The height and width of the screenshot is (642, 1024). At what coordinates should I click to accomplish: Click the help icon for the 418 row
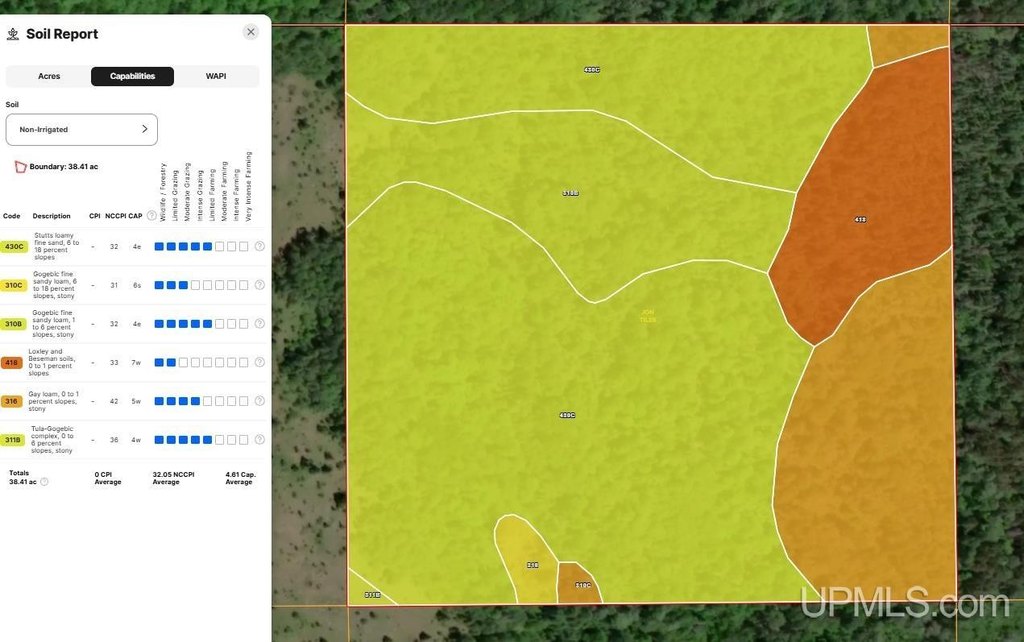(x=259, y=362)
